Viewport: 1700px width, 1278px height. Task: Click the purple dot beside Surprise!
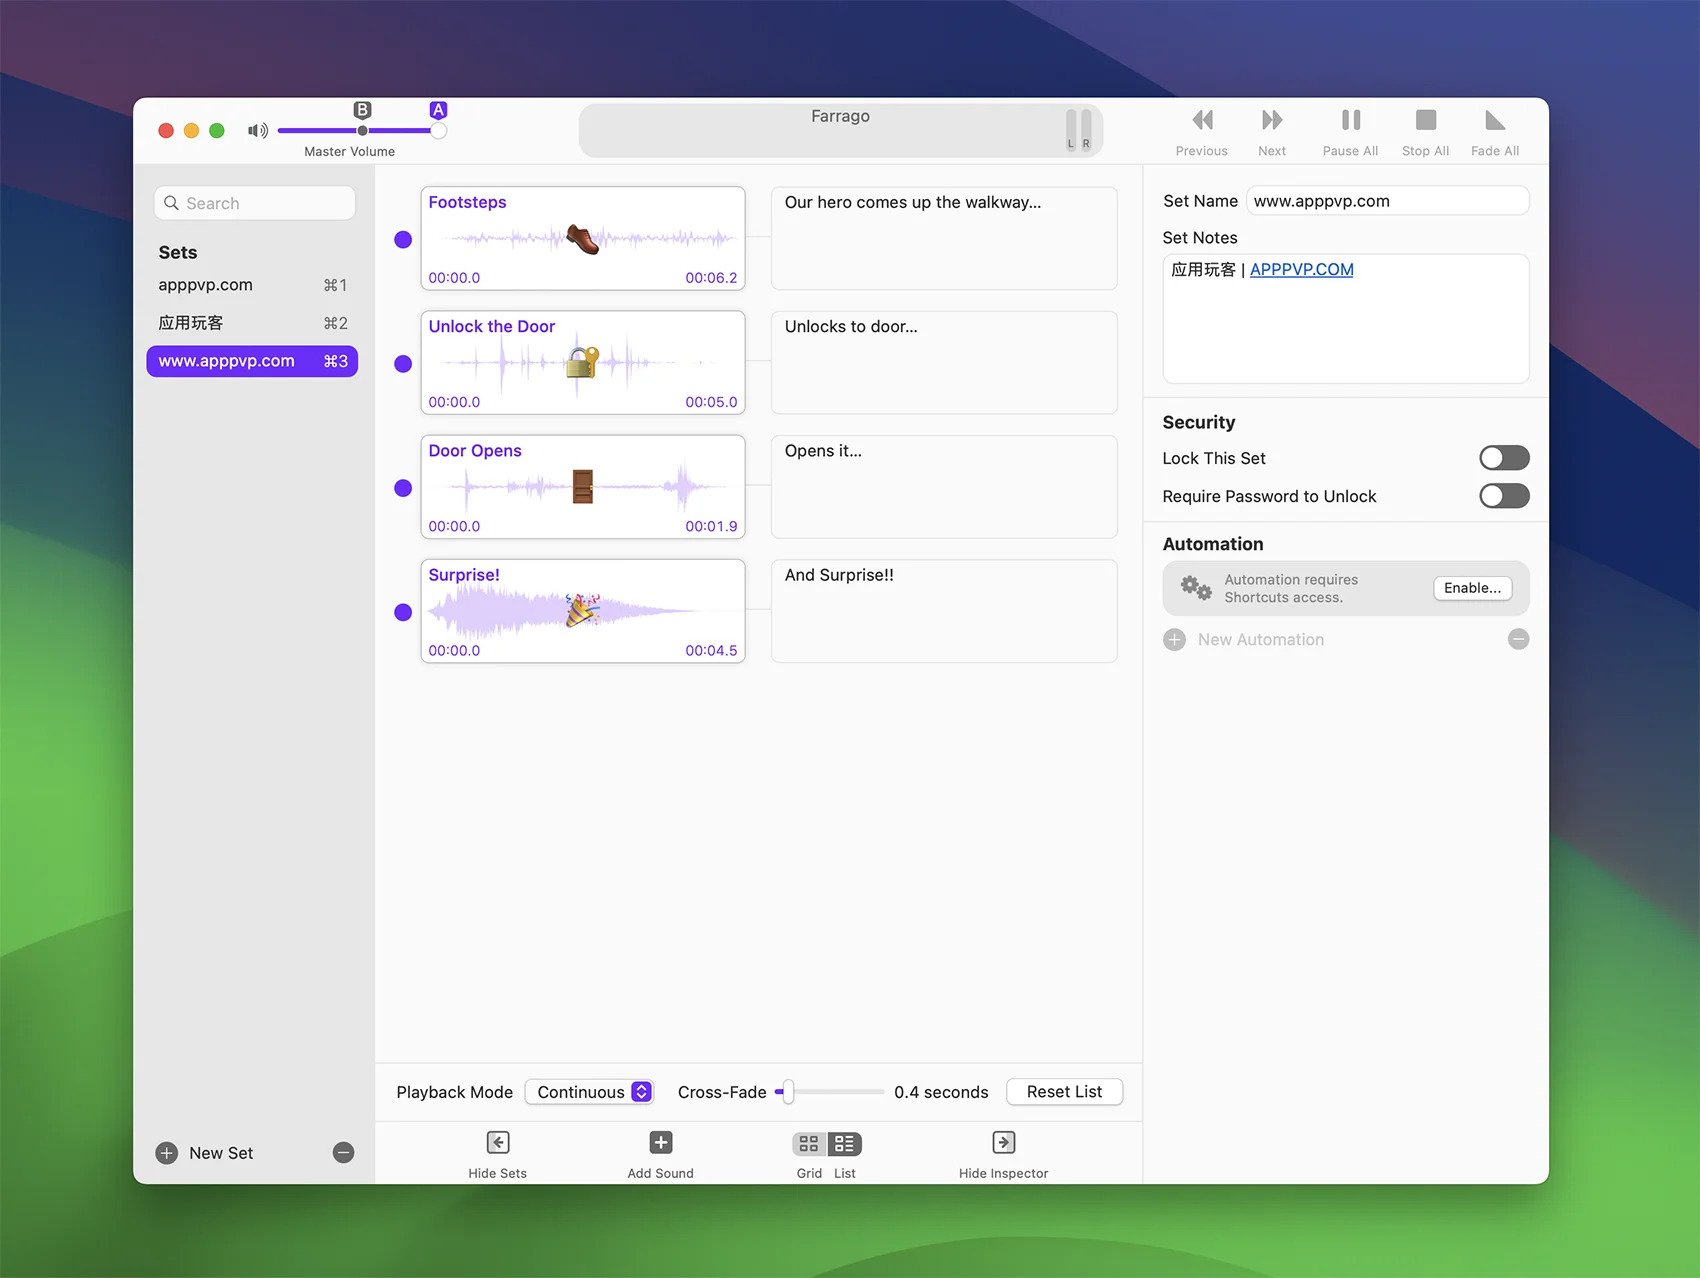point(403,612)
